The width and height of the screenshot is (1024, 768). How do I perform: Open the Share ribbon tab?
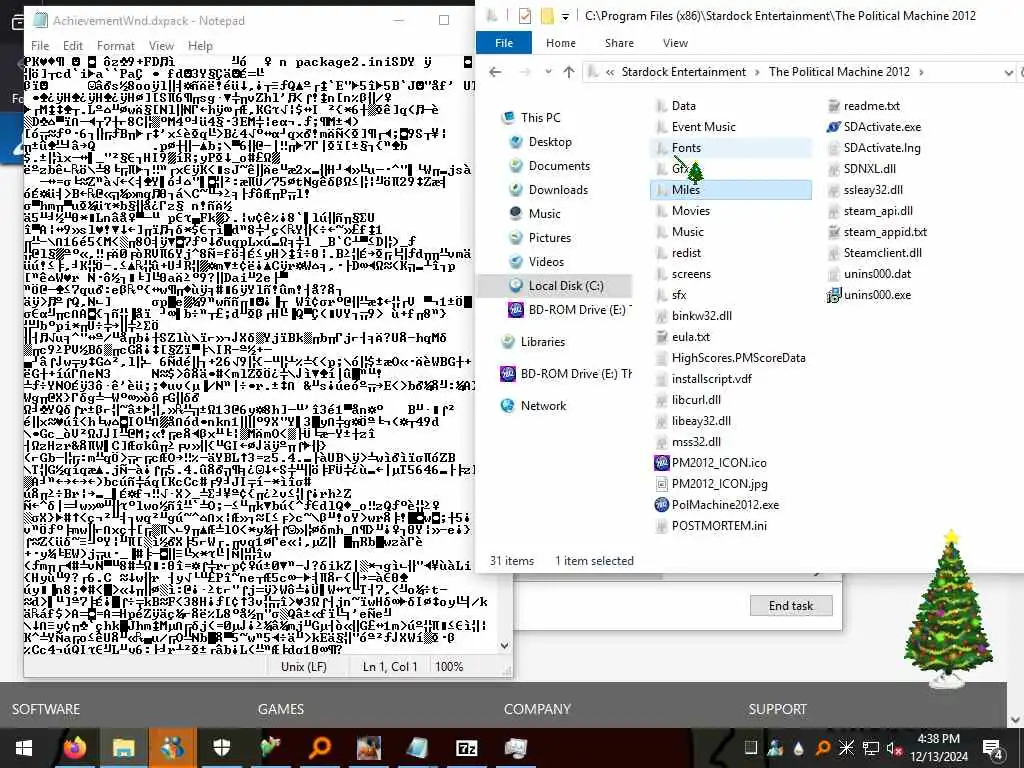[619, 43]
